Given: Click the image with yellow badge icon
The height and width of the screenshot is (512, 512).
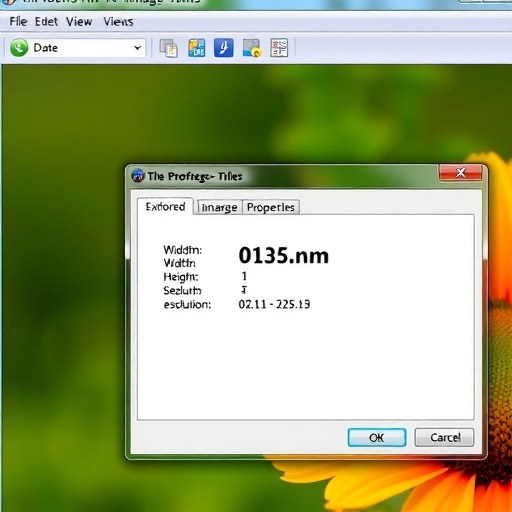Looking at the screenshot, I should coord(252,48).
